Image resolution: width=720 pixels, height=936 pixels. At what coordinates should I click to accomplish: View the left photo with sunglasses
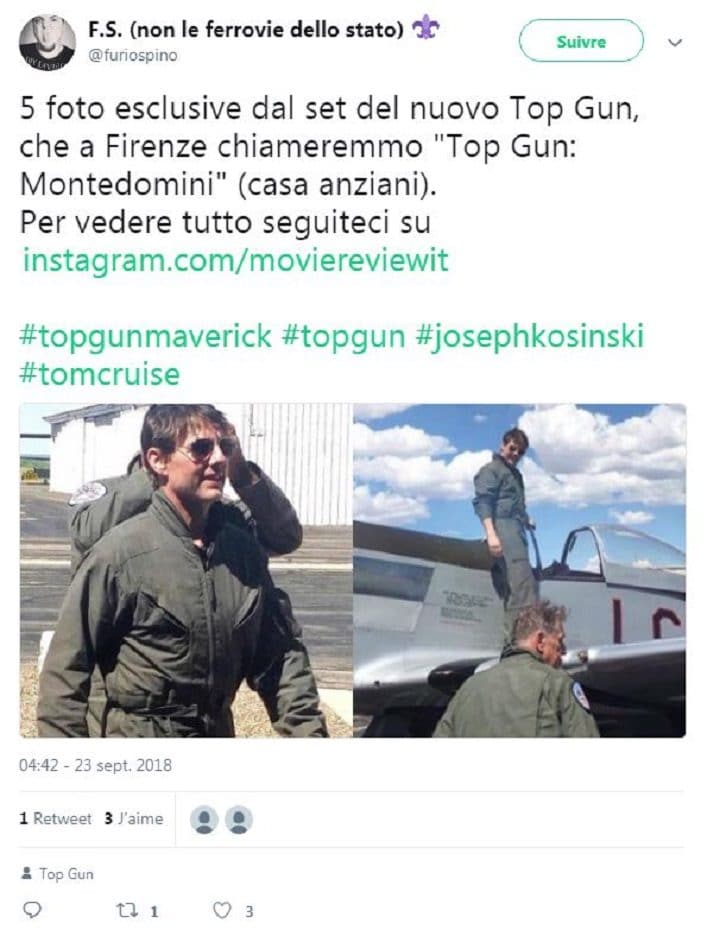[186, 571]
